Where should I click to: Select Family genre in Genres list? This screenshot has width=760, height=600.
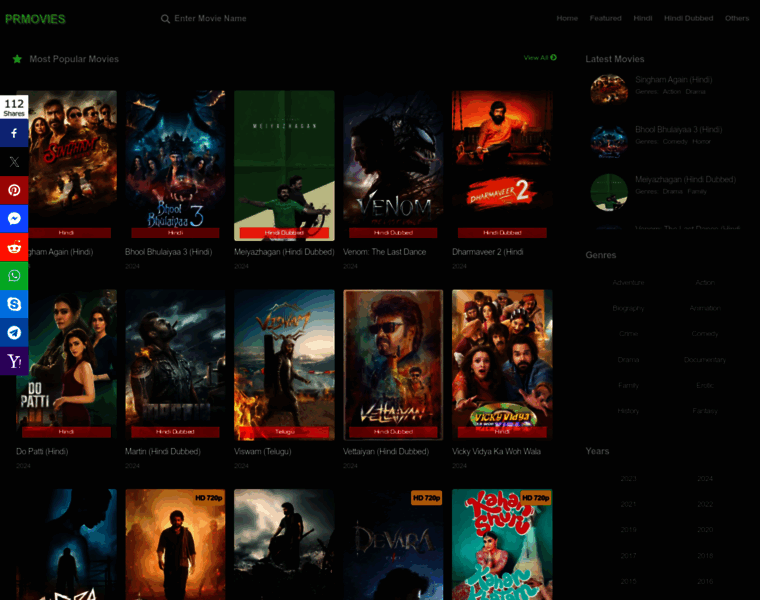point(628,385)
